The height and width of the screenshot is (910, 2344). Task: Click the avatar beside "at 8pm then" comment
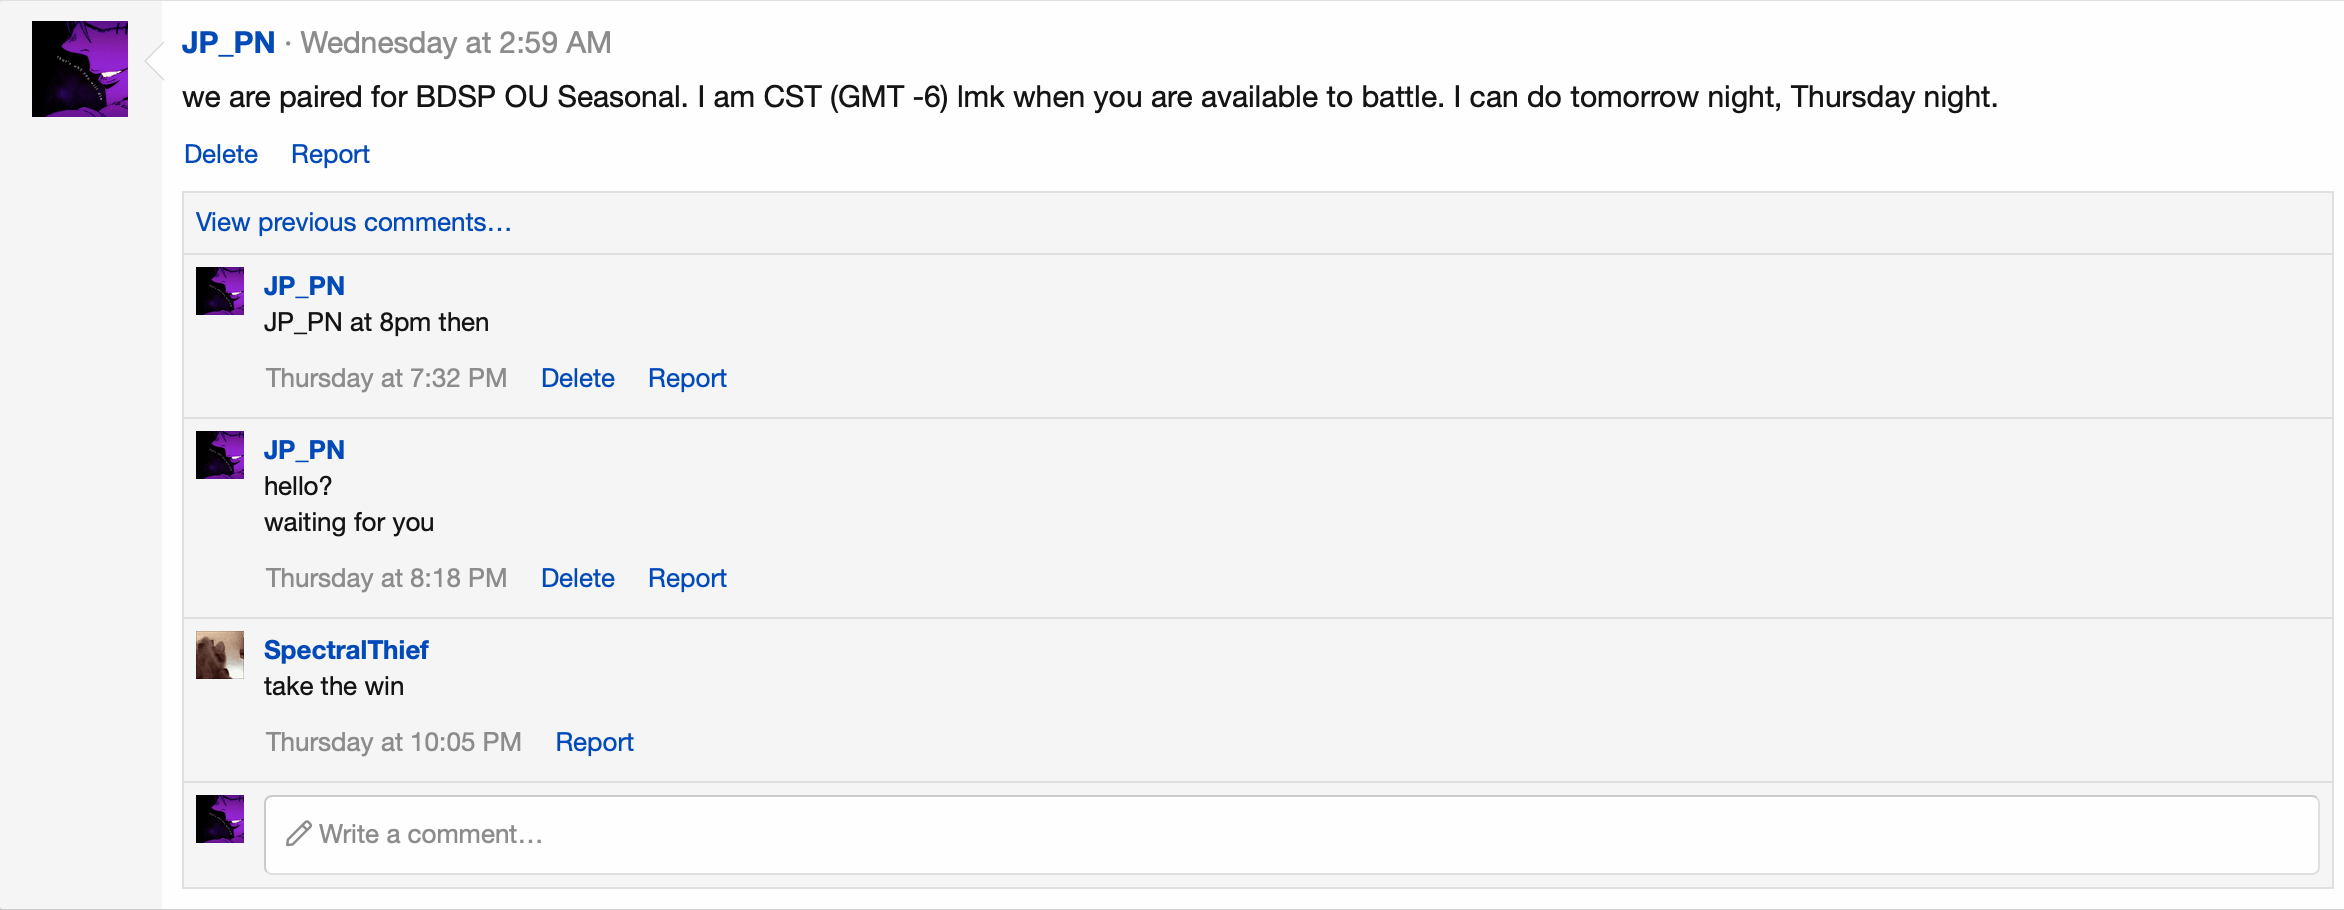tap(220, 291)
